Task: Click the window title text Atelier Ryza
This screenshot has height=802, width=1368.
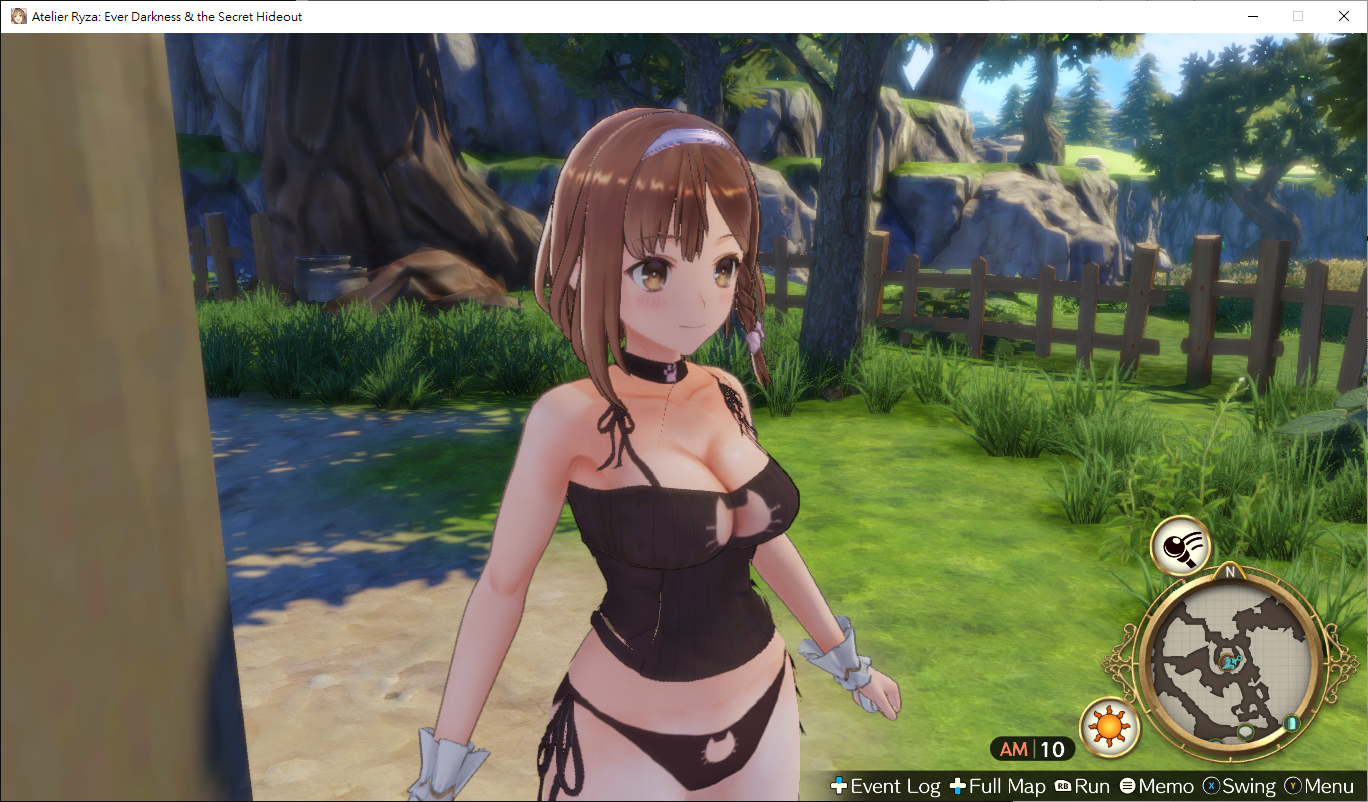Action: tap(167, 16)
